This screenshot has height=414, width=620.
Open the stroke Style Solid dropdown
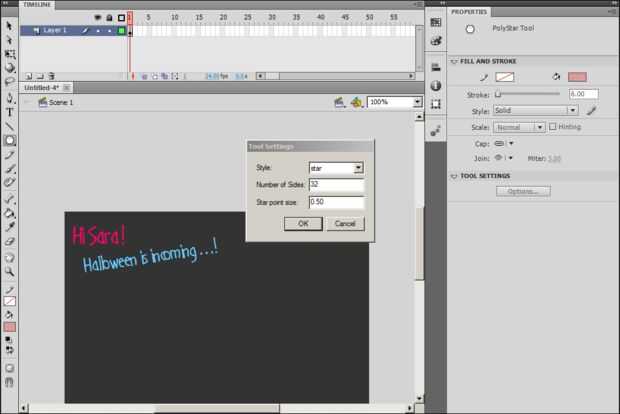(x=536, y=110)
